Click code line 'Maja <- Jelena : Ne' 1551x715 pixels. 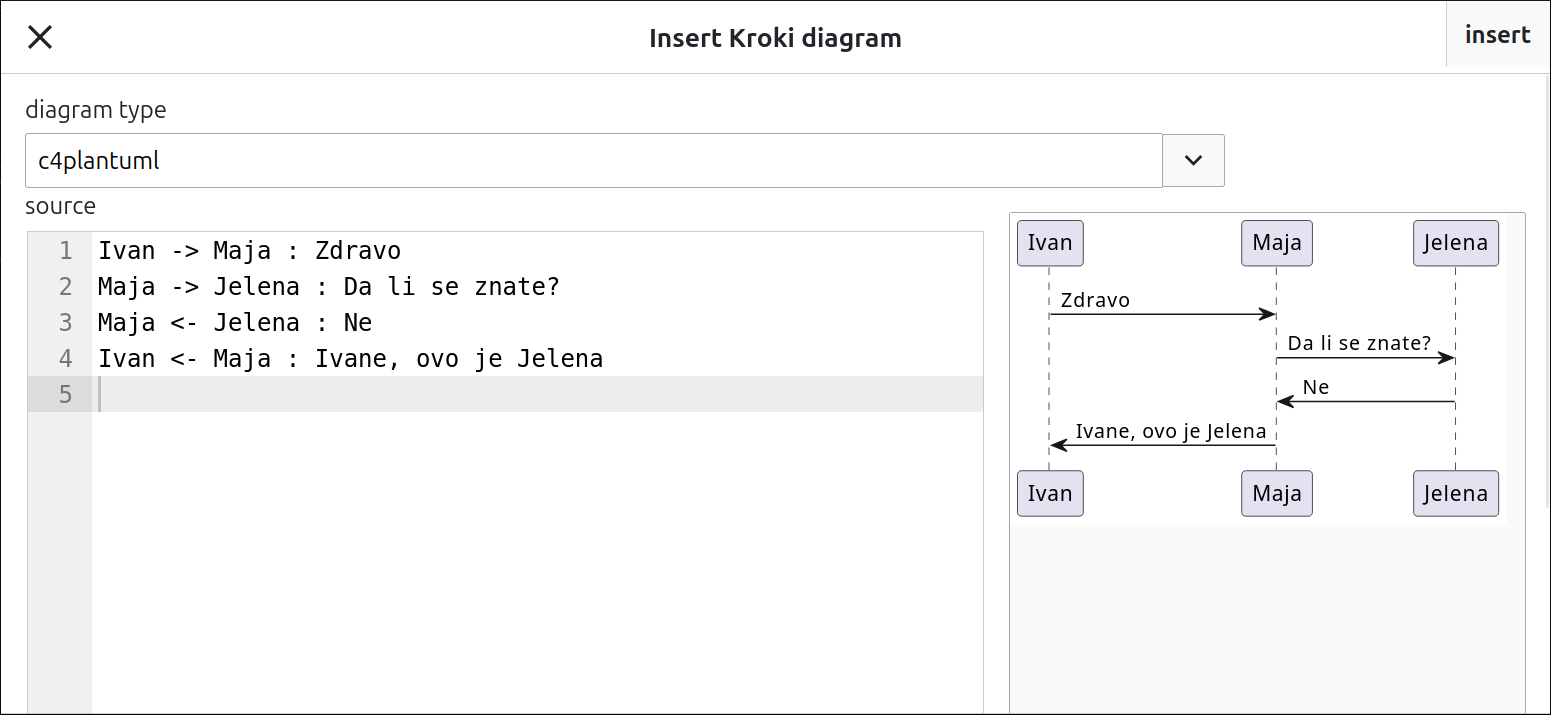pyautogui.click(x=235, y=323)
